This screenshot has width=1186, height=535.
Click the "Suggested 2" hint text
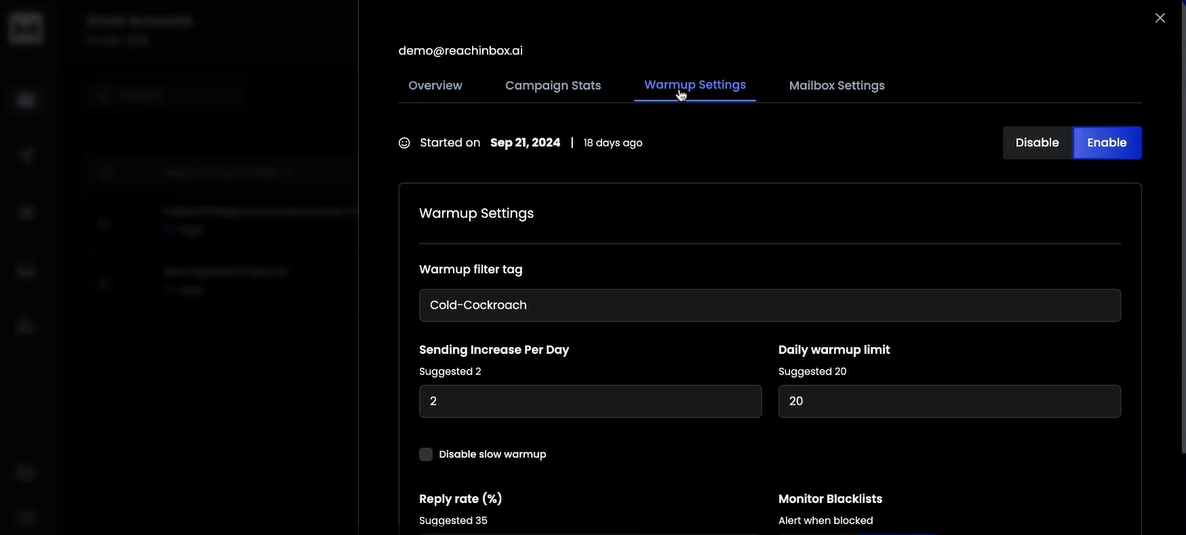[x=449, y=372]
